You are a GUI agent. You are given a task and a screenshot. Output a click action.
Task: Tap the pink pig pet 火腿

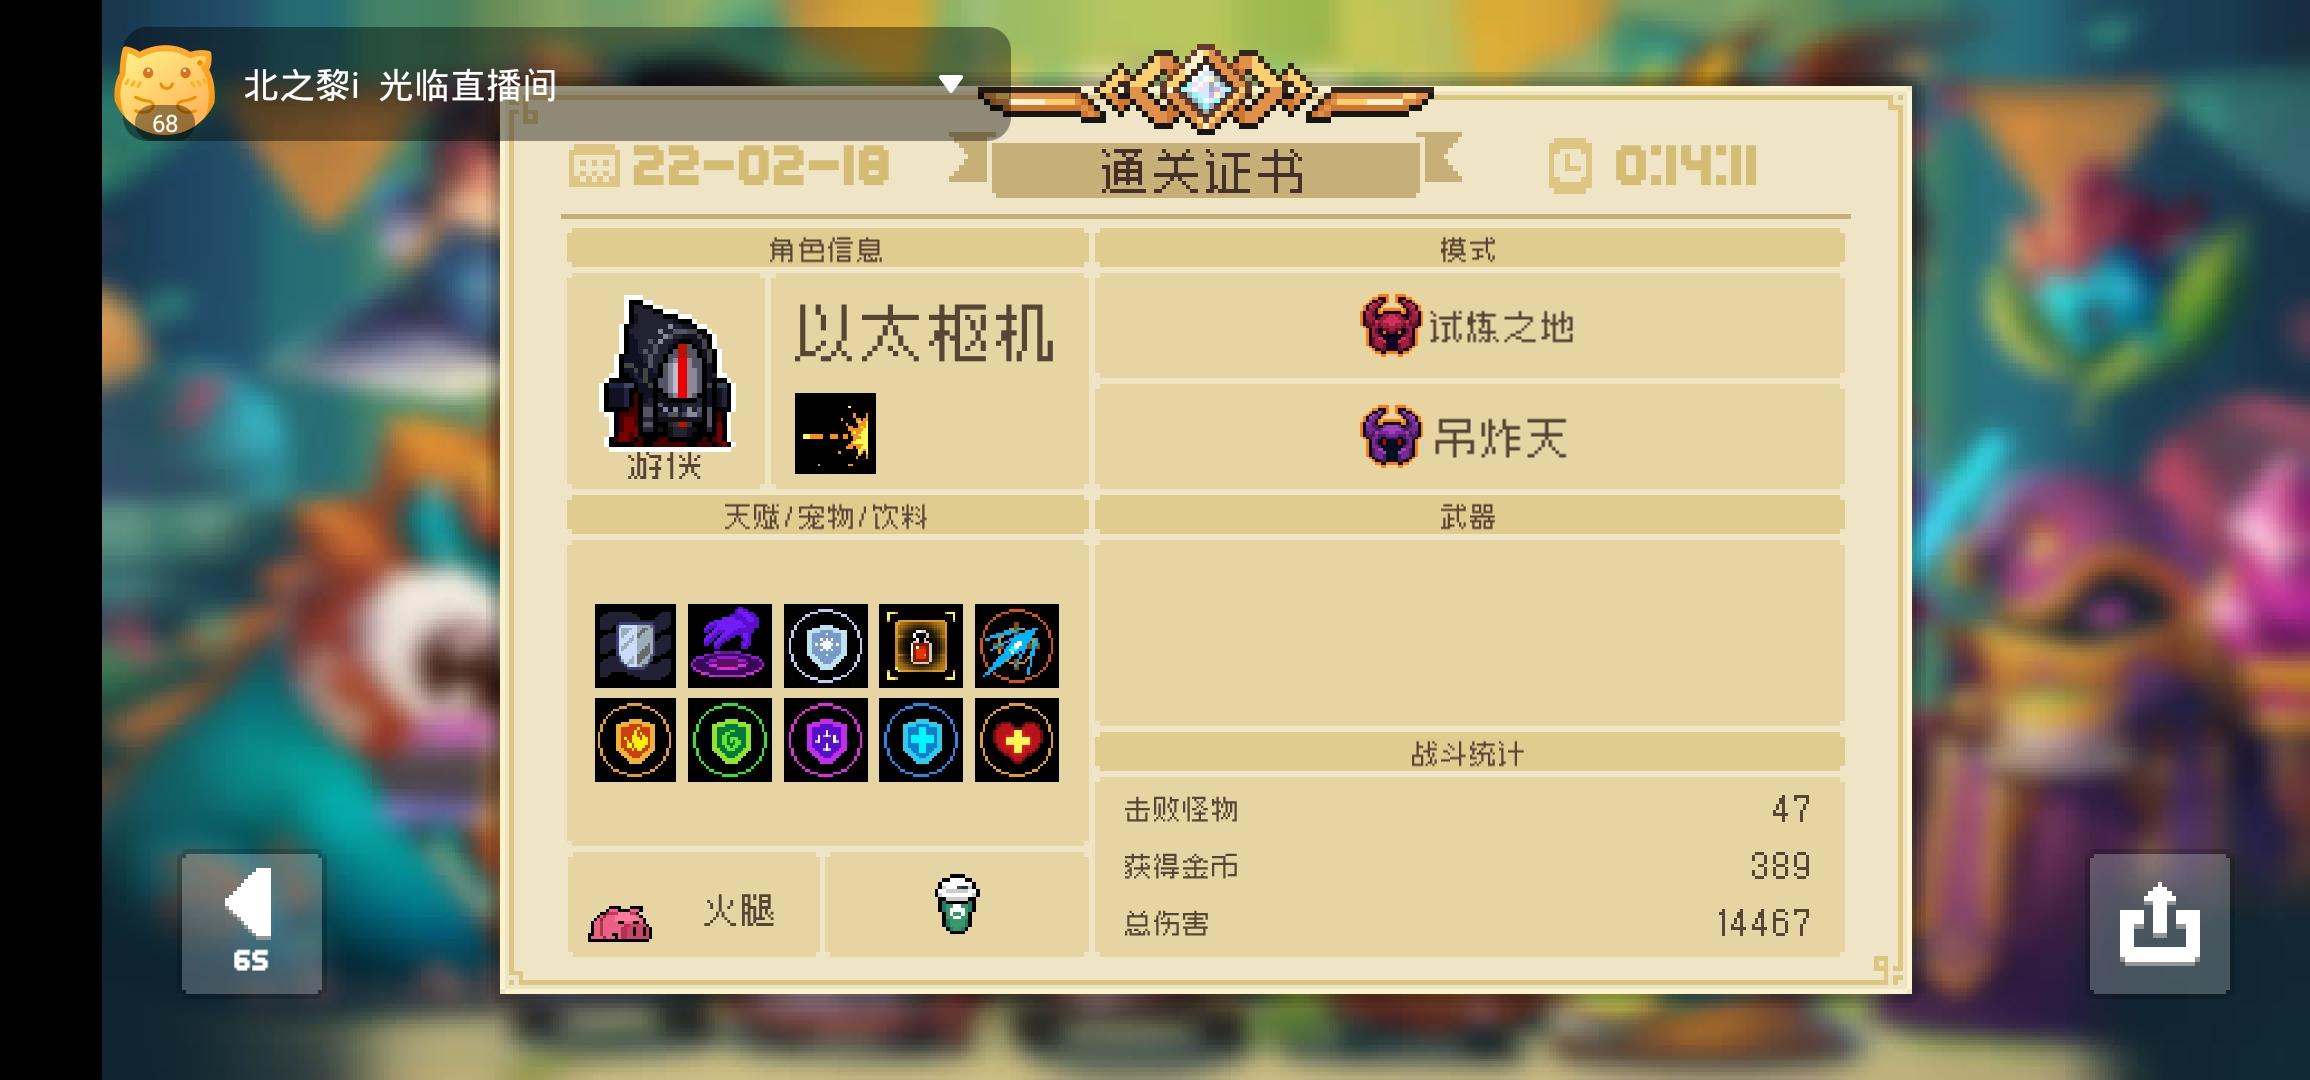(x=693, y=908)
